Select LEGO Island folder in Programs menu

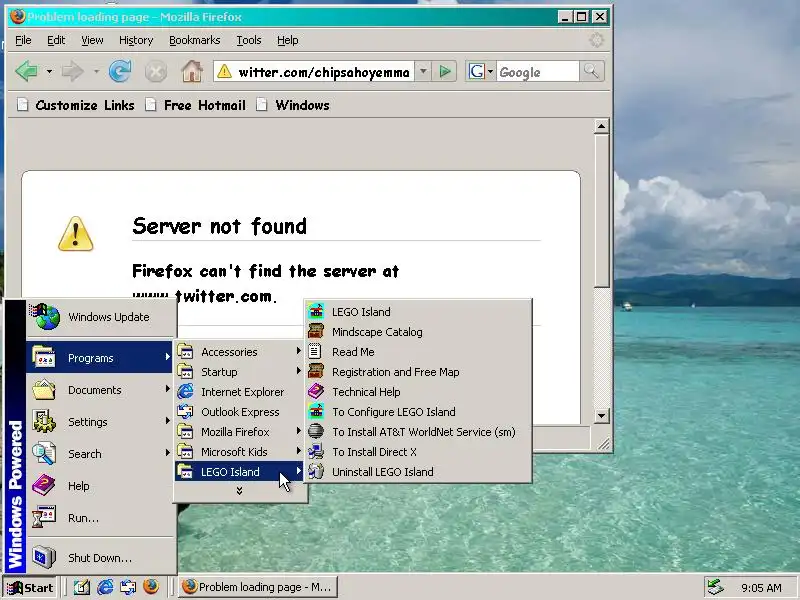(x=239, y=471)
